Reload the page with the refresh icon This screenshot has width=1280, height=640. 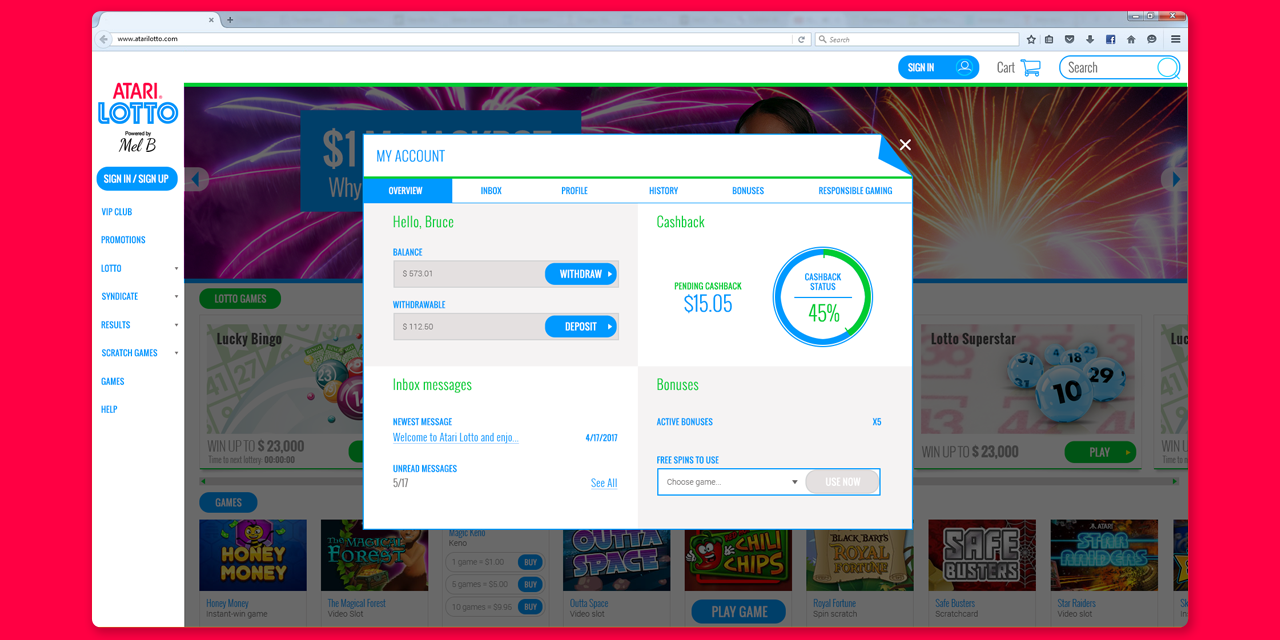coord(801,39)
